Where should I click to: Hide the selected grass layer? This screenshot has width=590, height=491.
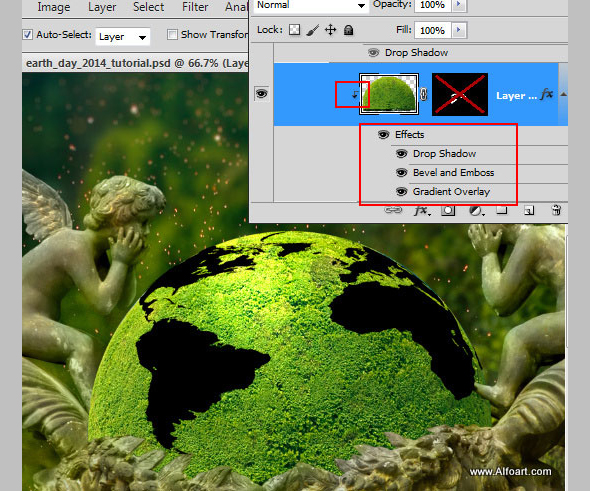pyautogui.click(x=262, y=94)
